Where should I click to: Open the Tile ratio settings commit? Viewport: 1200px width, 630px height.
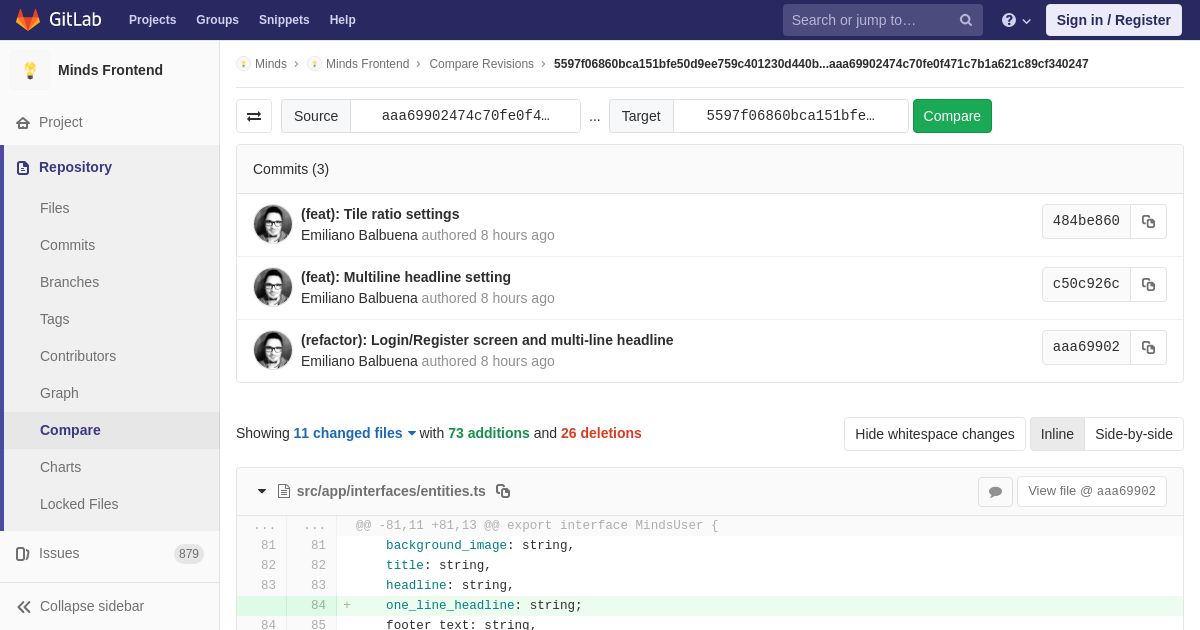click(x=380, y=214)
